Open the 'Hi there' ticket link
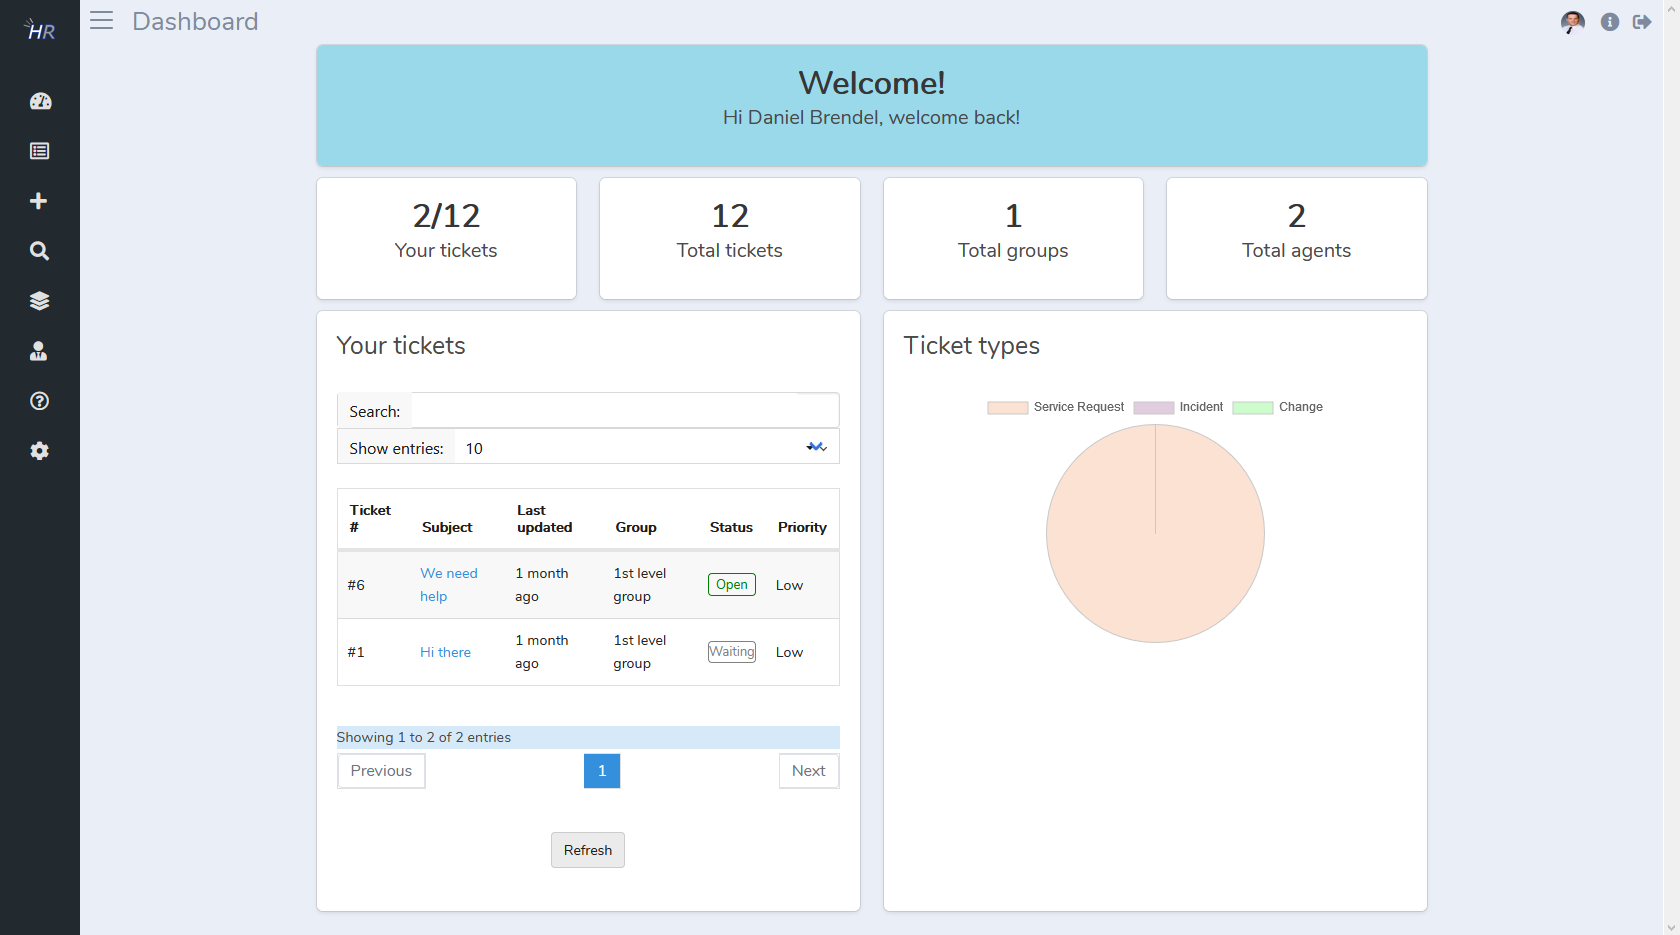 pyautogui.click(x=445, y=652)
